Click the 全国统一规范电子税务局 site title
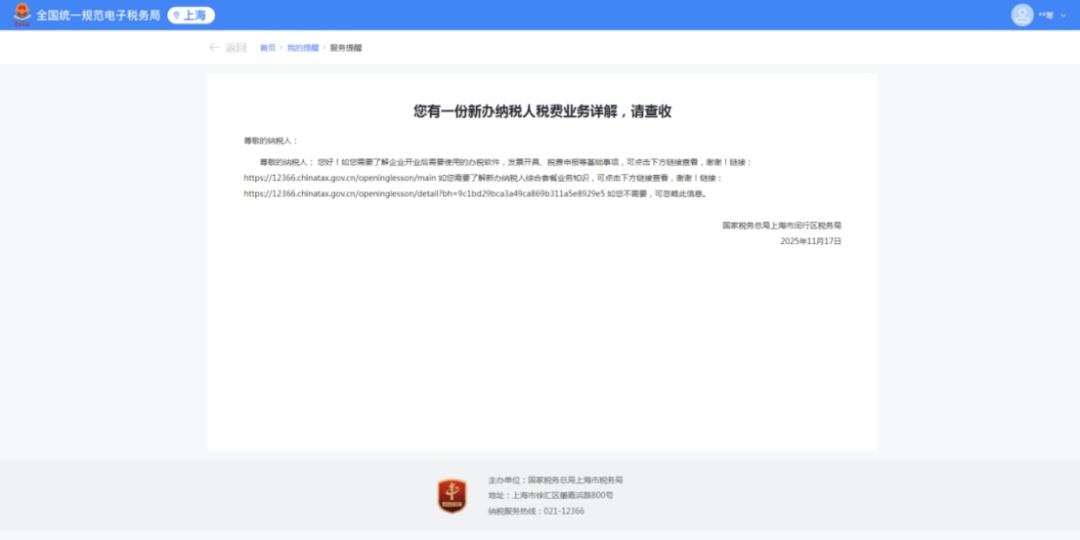The image size is (1080, 540). click(x=98, y=16)
